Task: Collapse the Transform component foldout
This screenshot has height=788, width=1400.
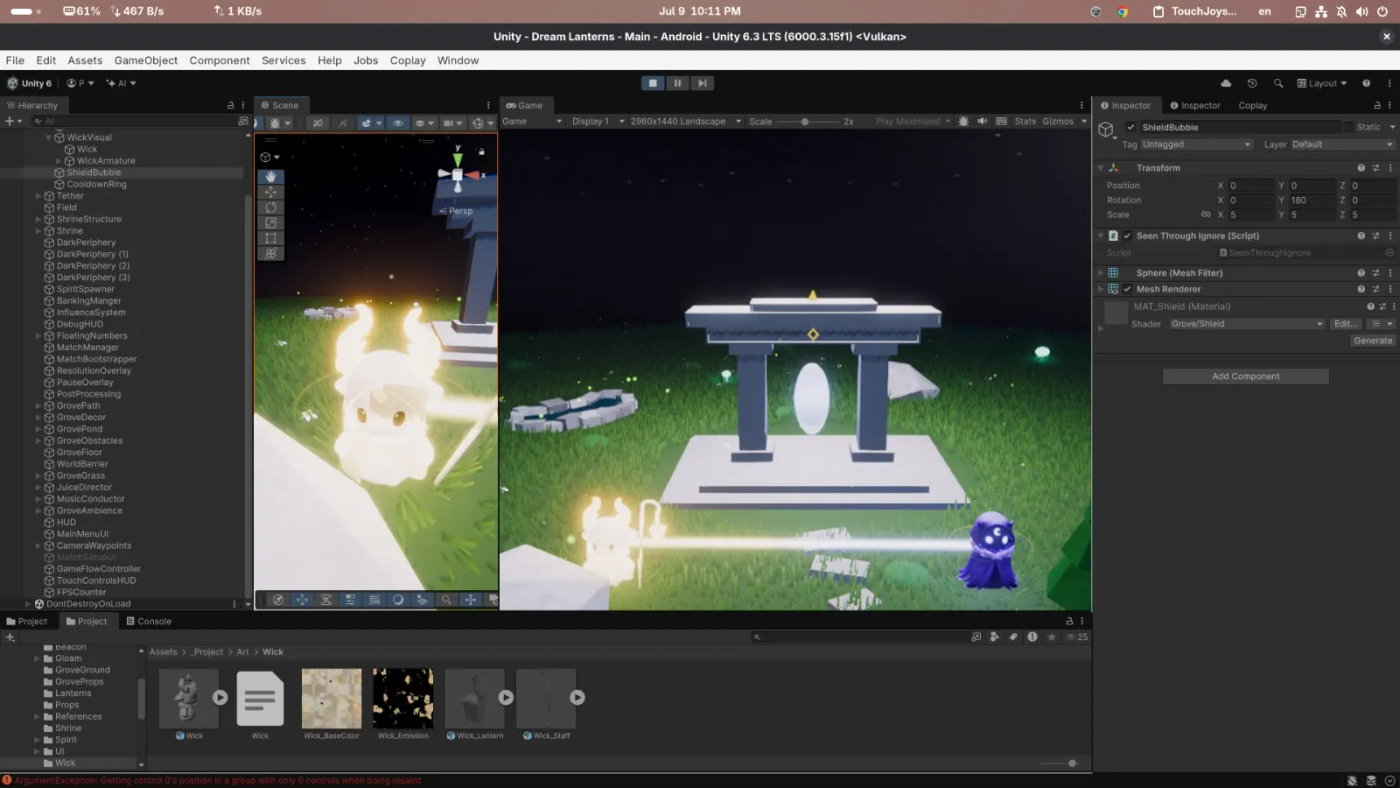Action: click(x=1101, y=168)
